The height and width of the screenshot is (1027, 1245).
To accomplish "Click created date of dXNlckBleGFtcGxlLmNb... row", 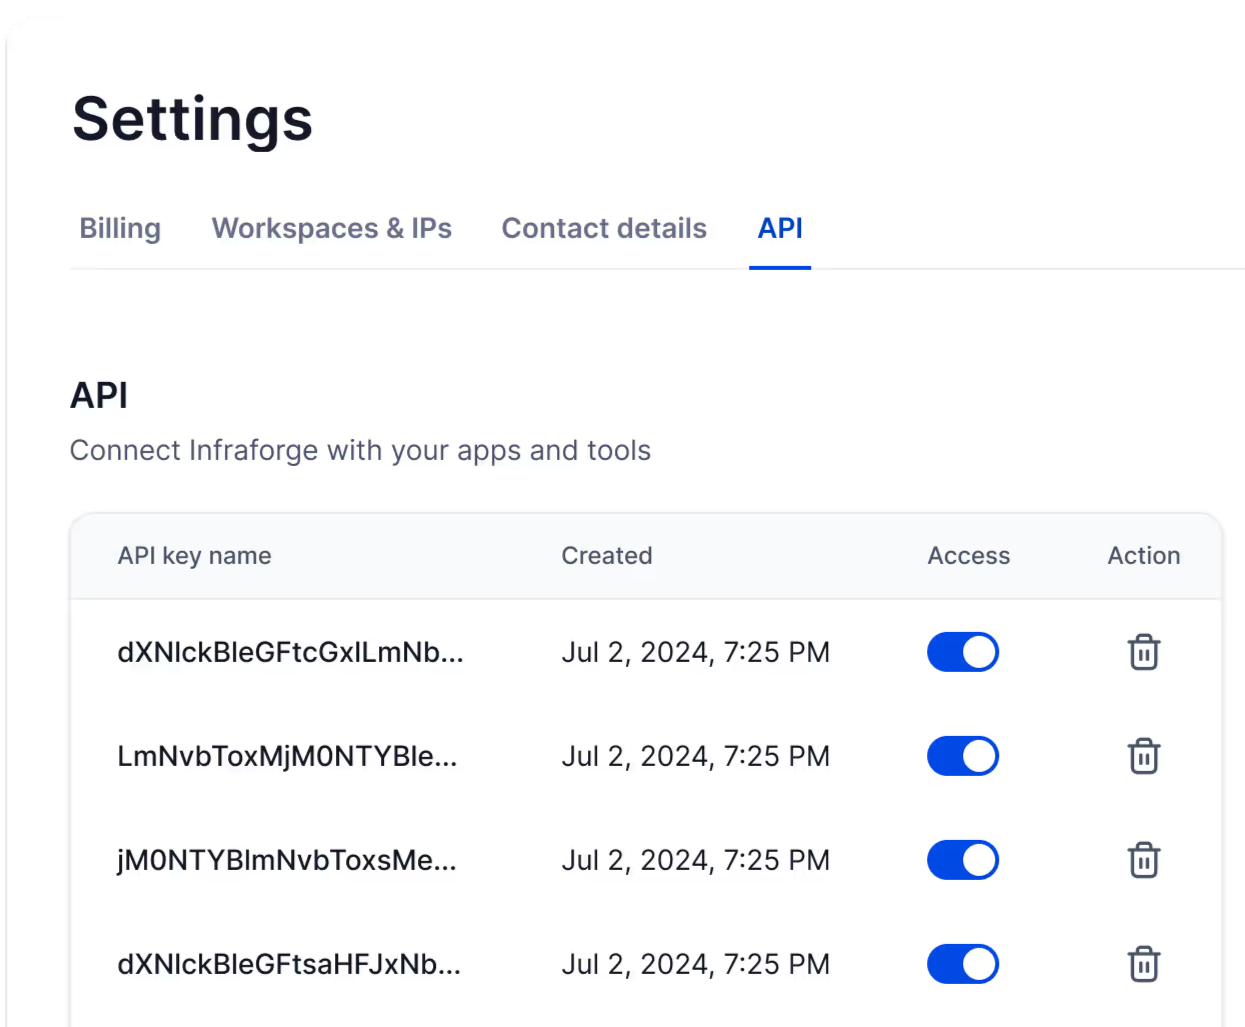I will tap(696, 653).
